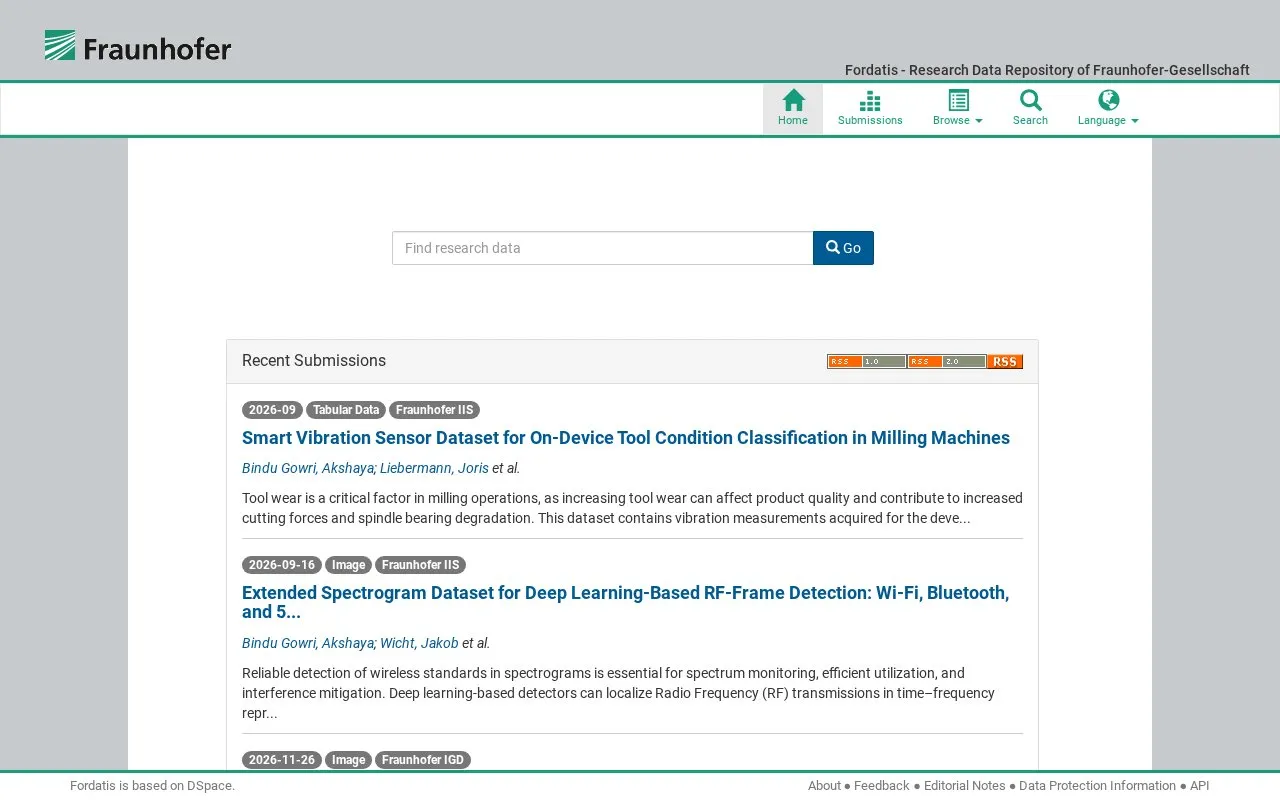Click the Image badge beside 2026-09-16

[348, 565]
